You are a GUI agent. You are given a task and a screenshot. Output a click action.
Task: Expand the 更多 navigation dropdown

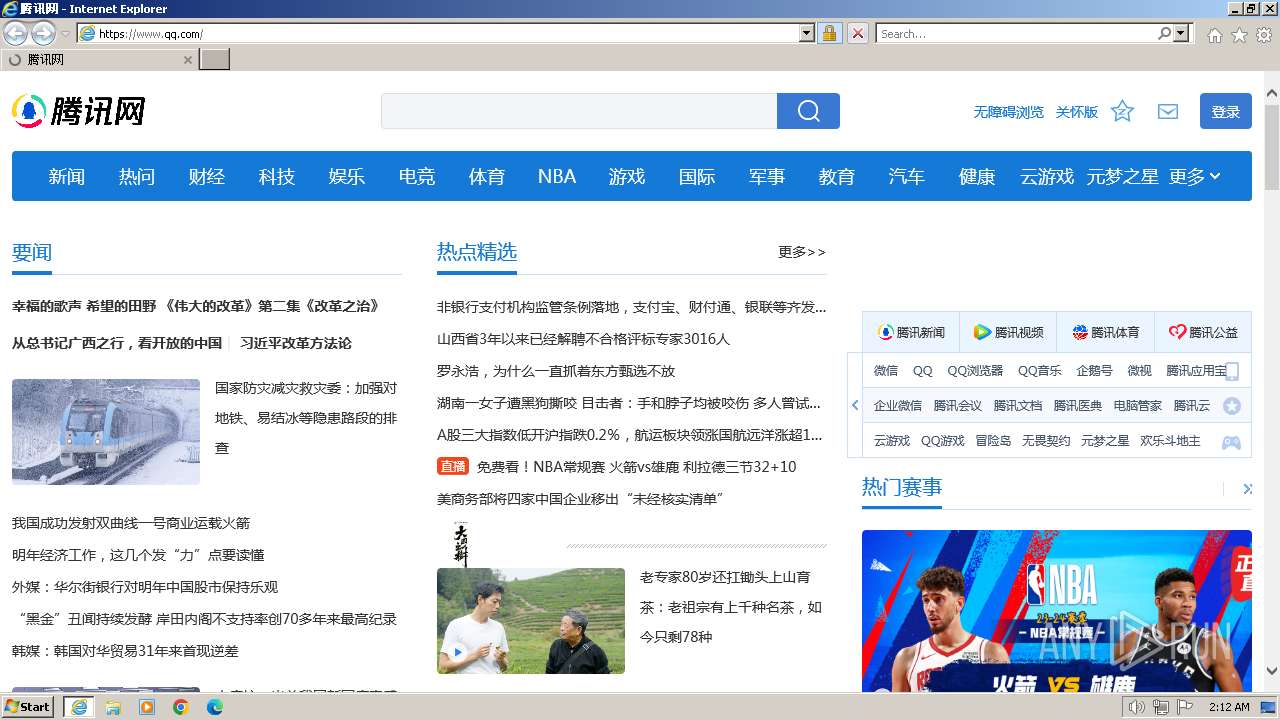tap(1195, 176)
